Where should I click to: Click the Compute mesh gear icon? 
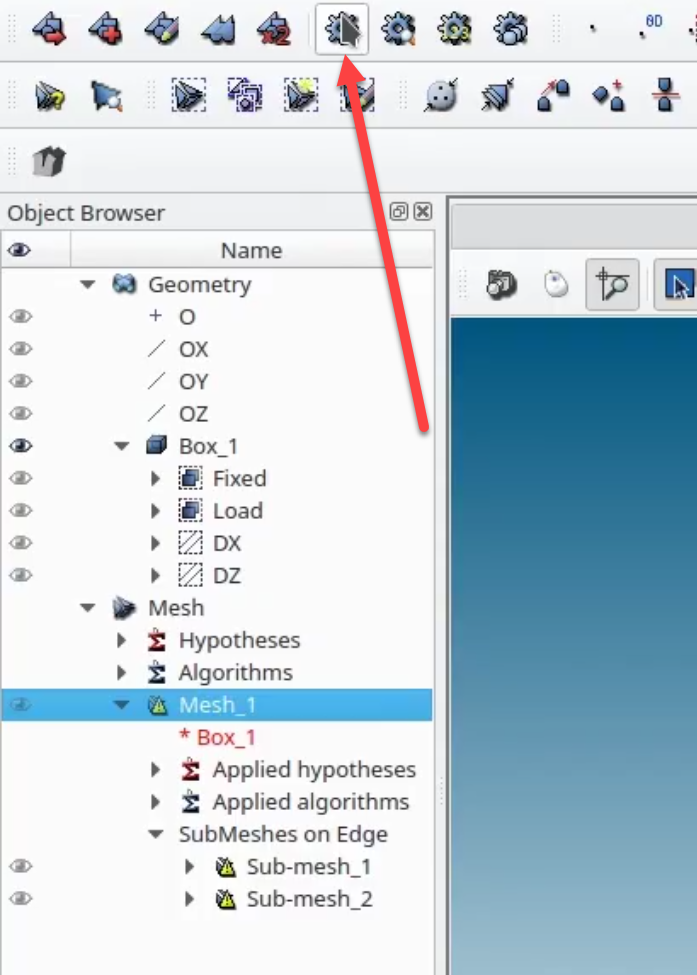342,29
